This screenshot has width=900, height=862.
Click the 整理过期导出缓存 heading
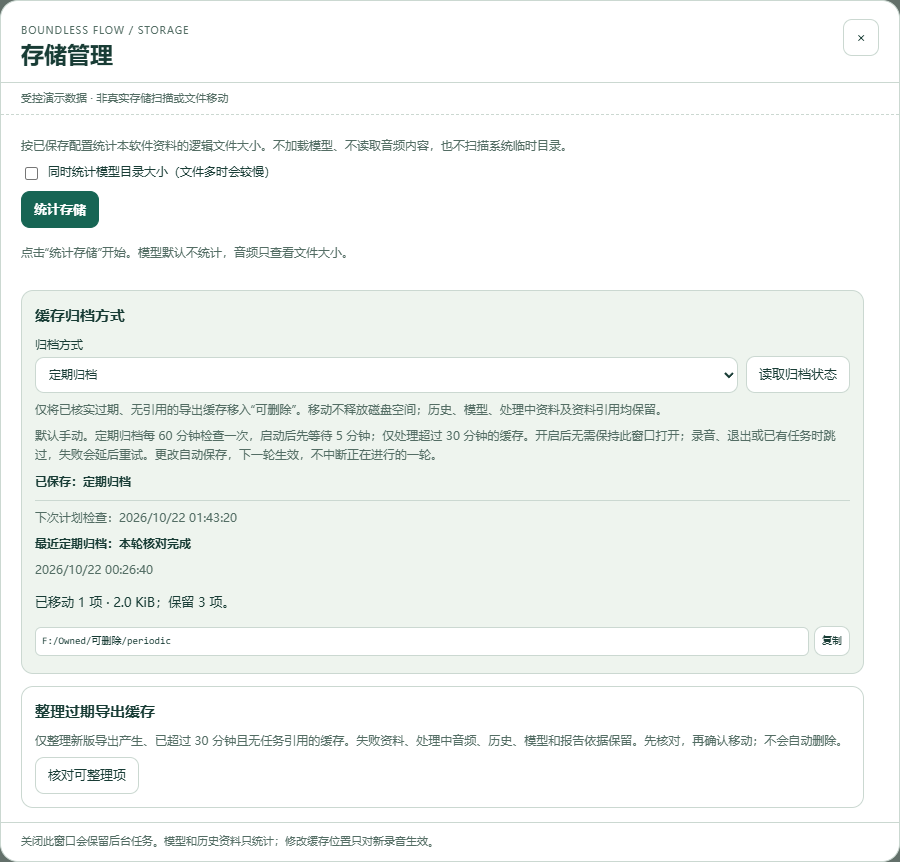coord(95,712)
